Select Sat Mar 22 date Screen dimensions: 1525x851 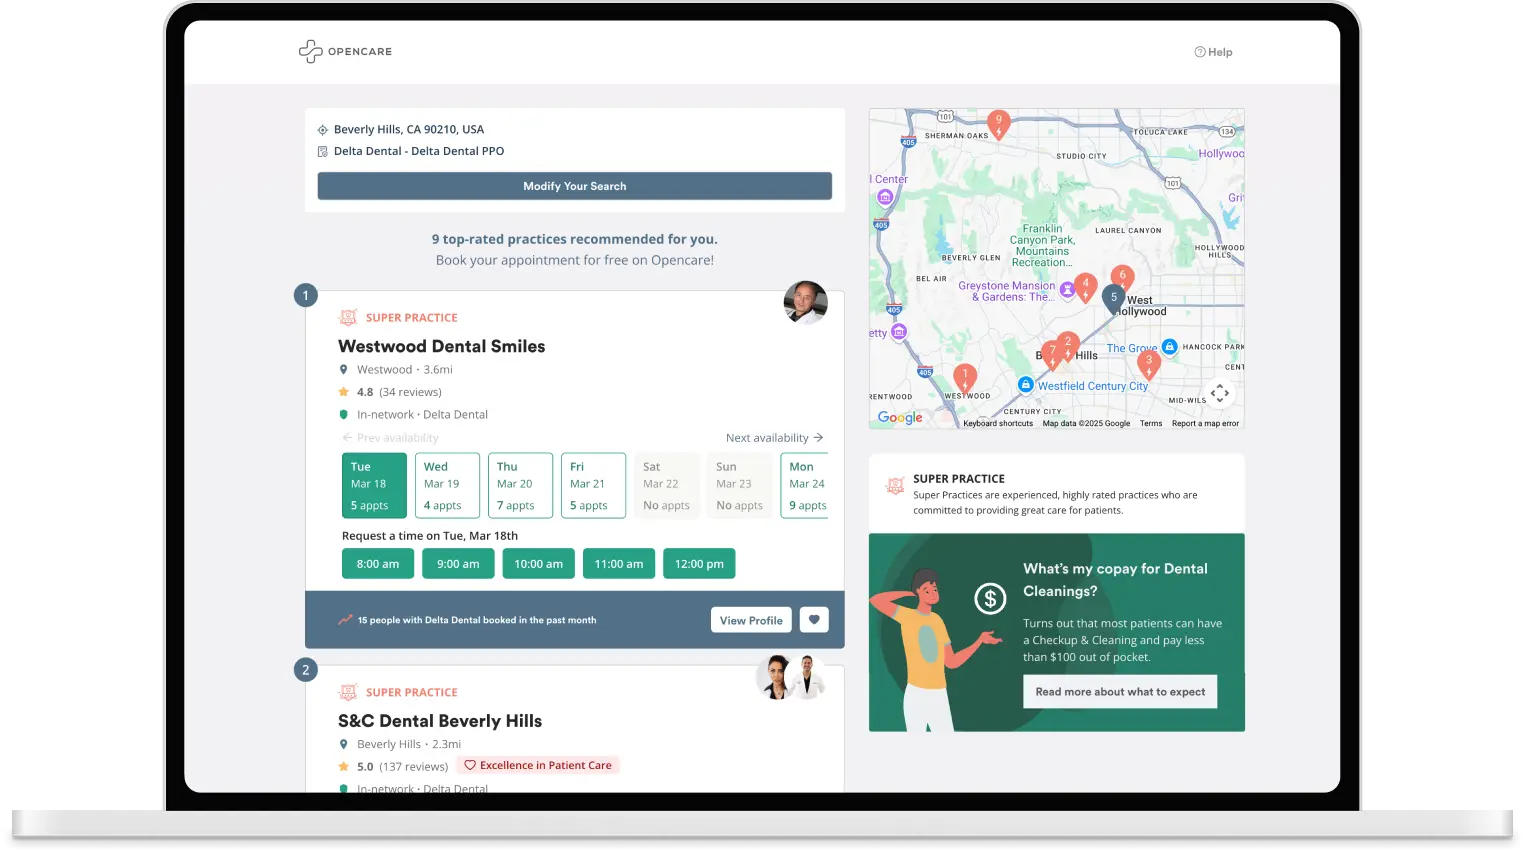[666, 486]
